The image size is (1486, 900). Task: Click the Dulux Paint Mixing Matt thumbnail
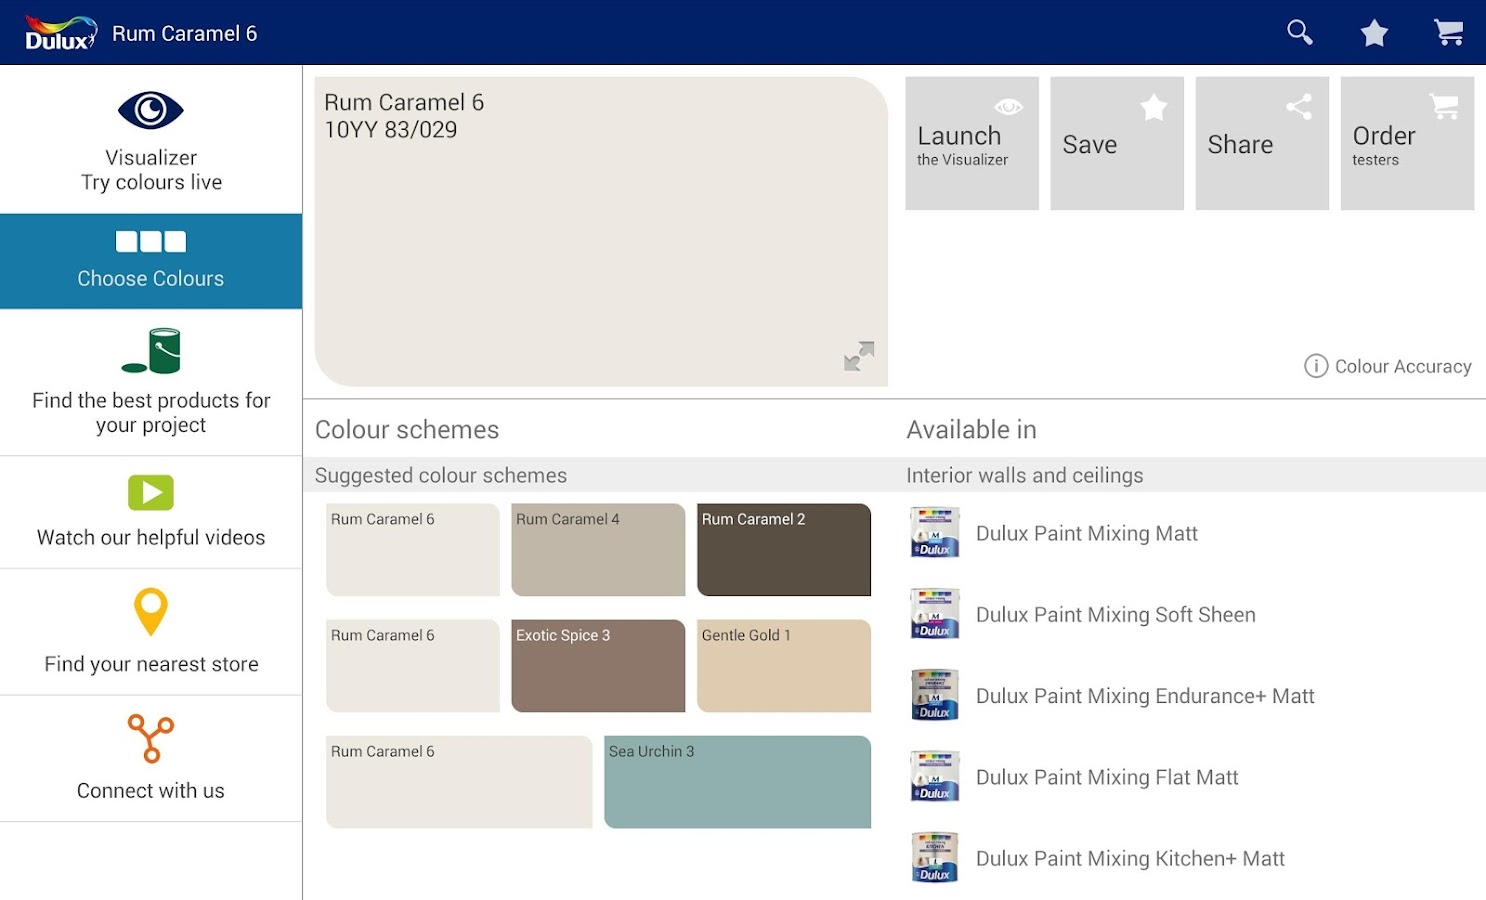point(933,532)
